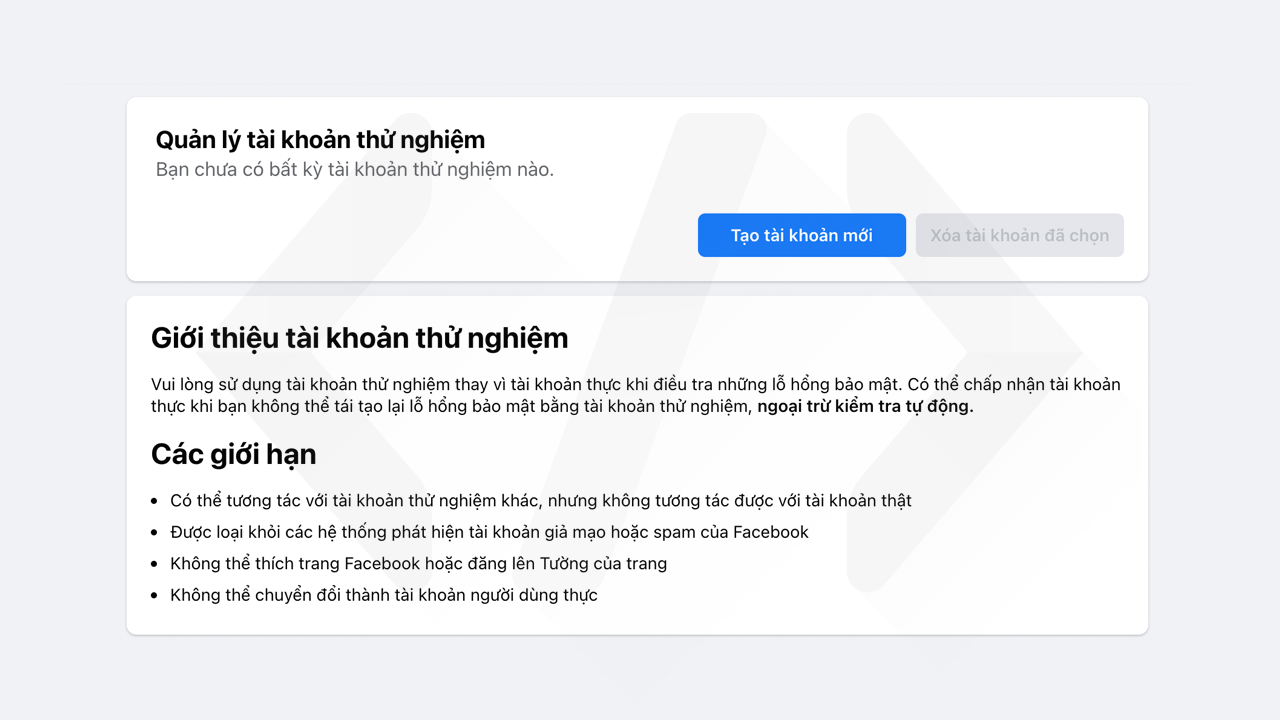Click the "Xóa tài khoản đã chọn" button
The image size is (1280, 720).
pyautogui.click(x=1019, y=235)
